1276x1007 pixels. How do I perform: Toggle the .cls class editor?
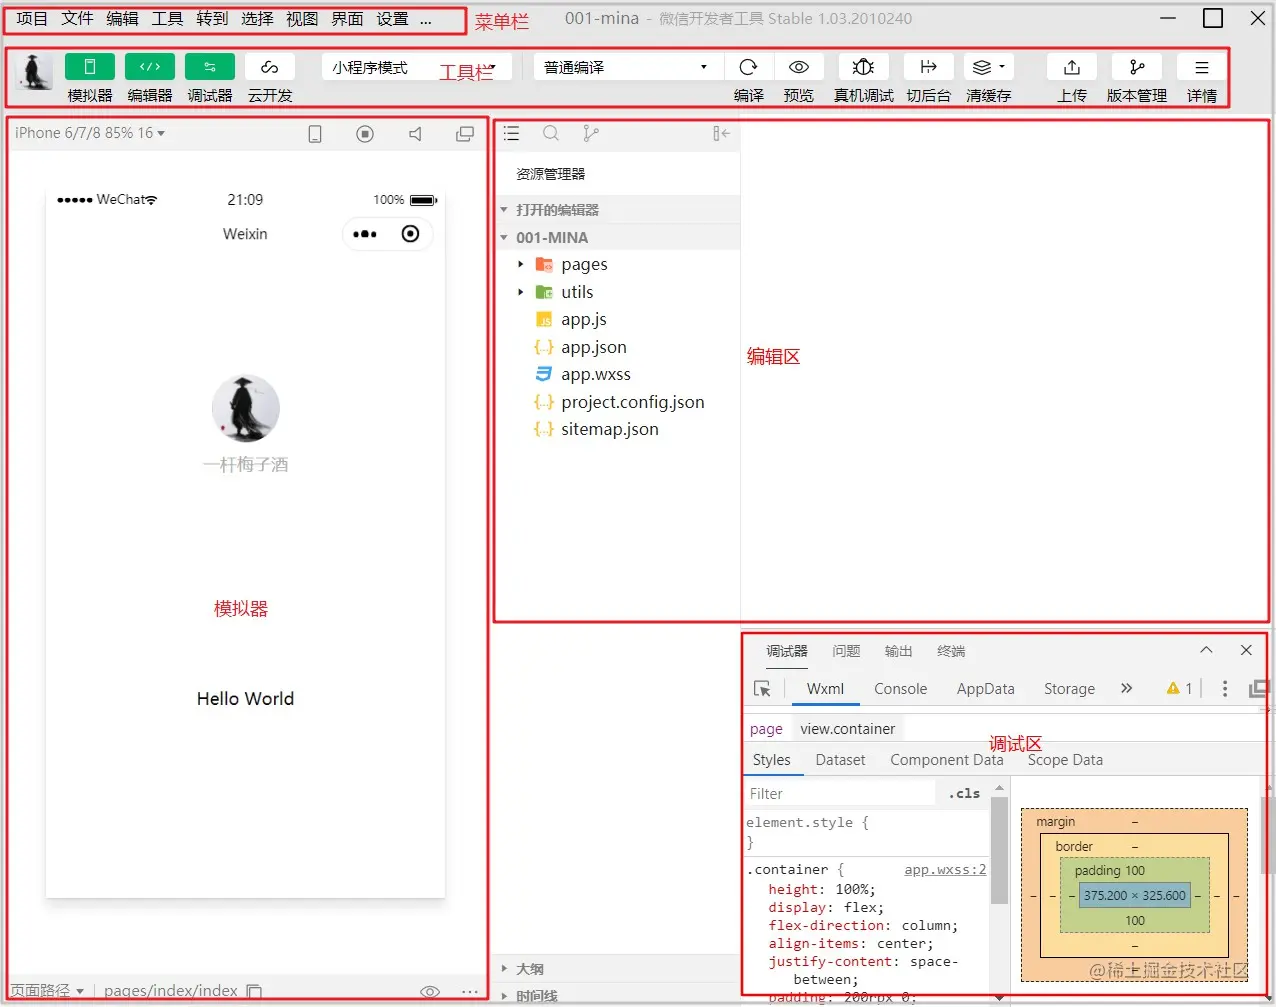point(964,793)
